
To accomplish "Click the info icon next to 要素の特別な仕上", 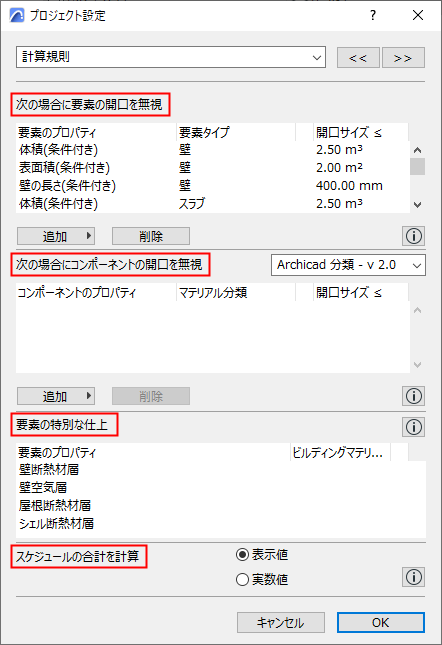I will point(413,427).
